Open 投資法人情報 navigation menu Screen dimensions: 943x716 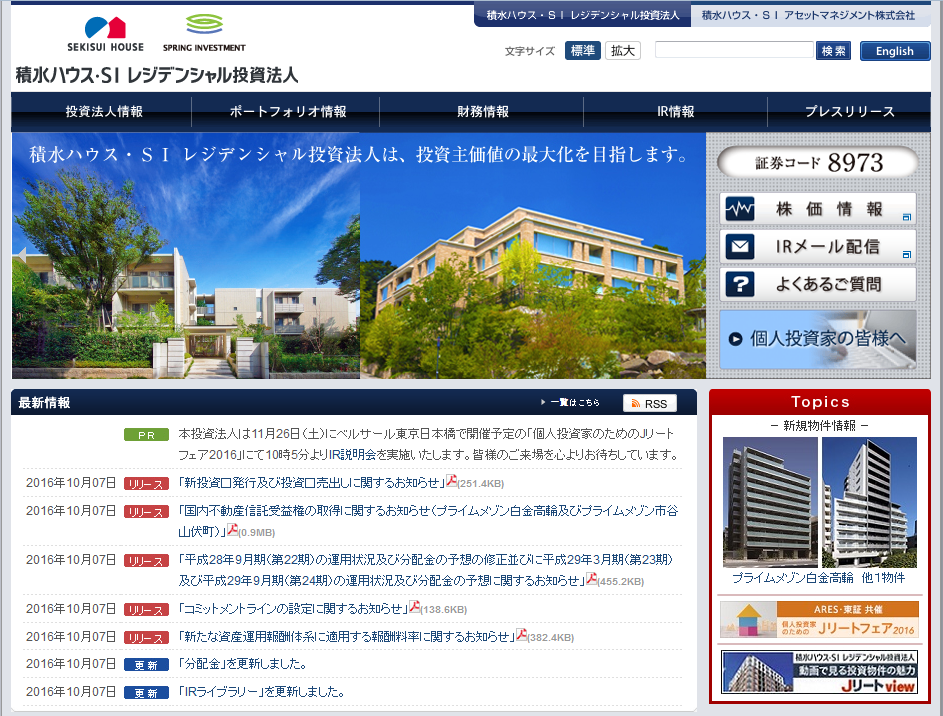(x=103, y=112)
